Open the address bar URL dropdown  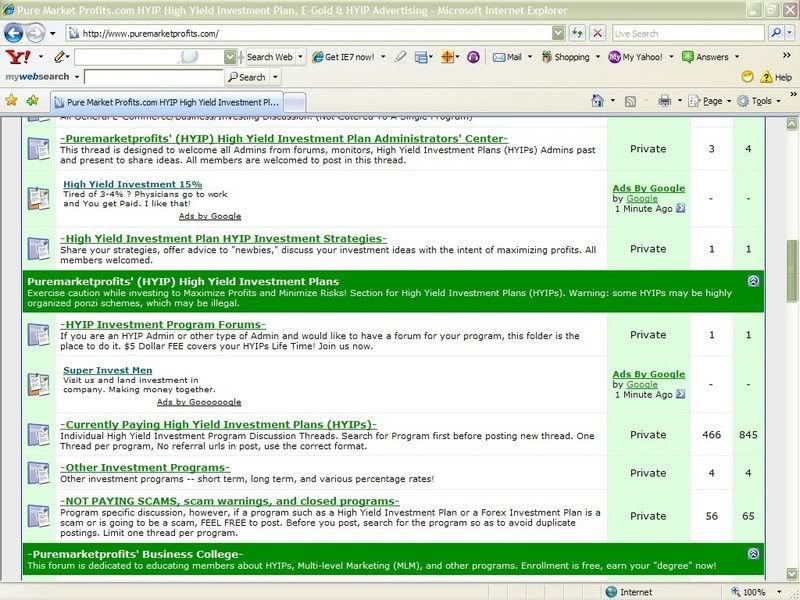(x=558, y=34)
